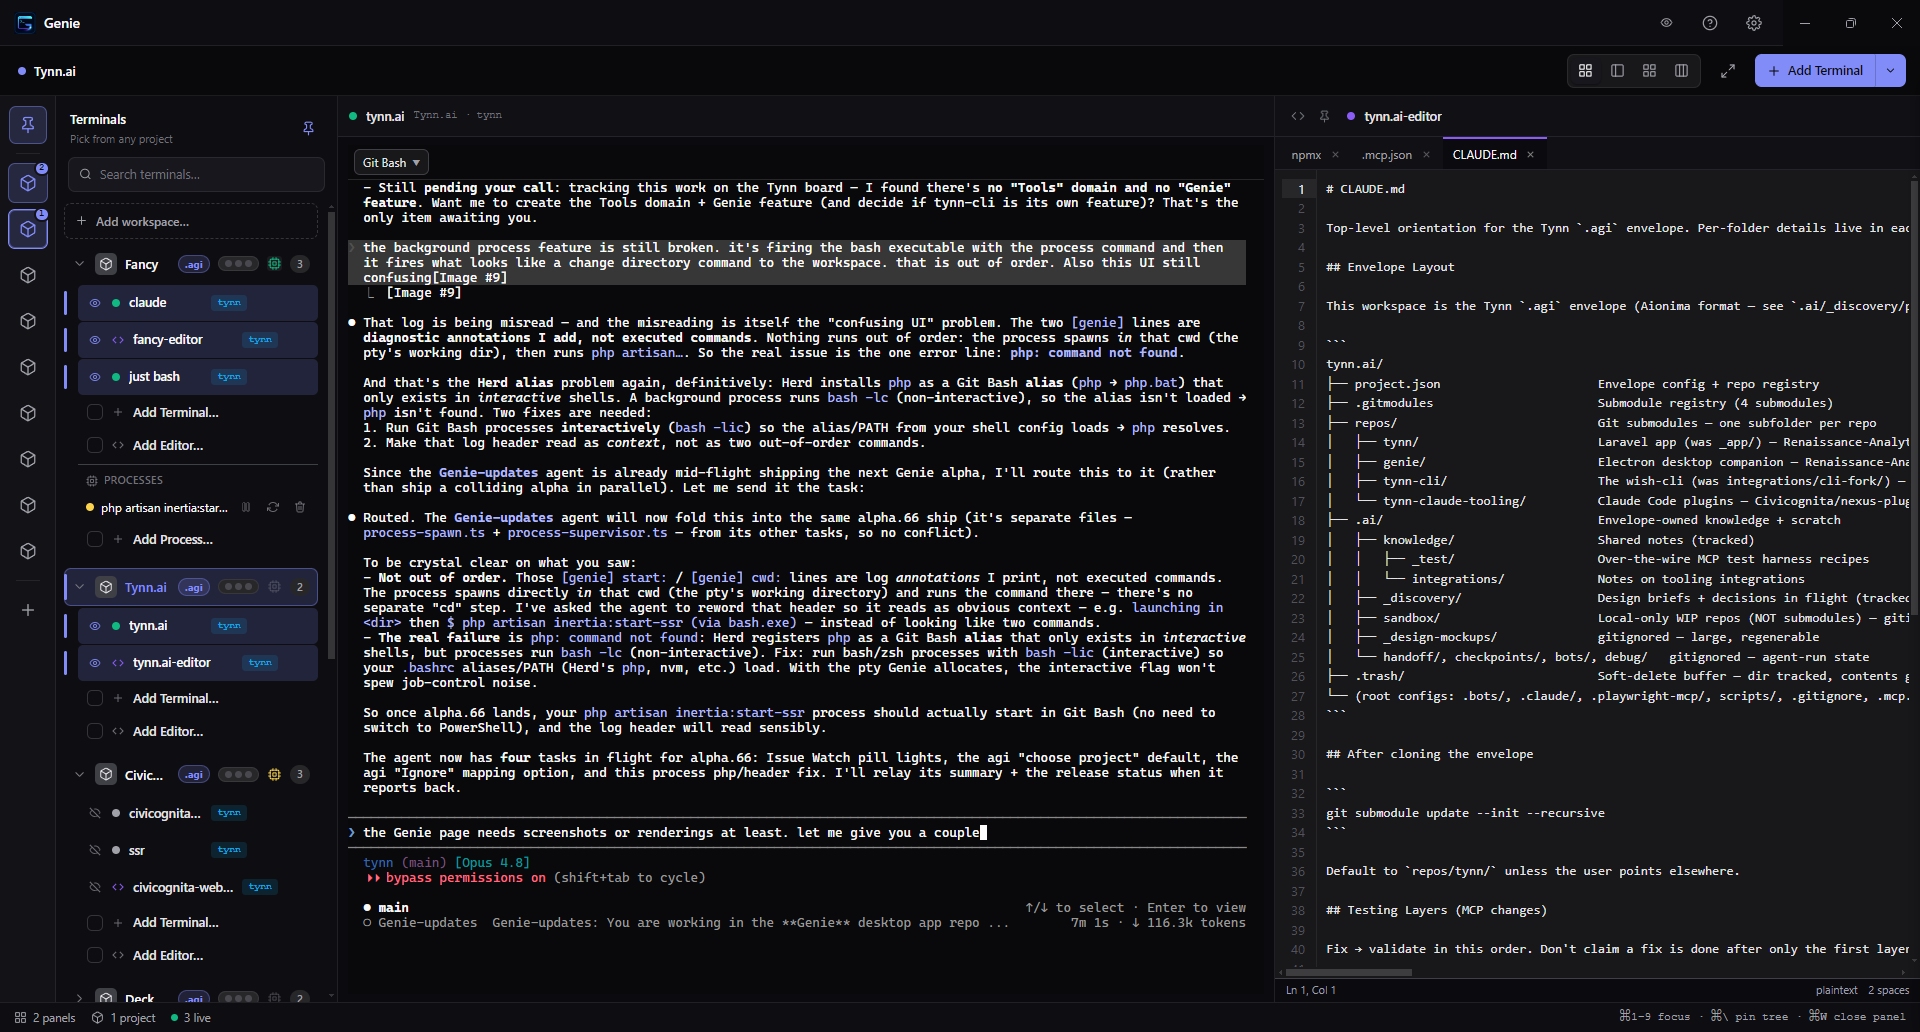
Task: Click 2 panels in the status bar
Action: (45, 1018)
